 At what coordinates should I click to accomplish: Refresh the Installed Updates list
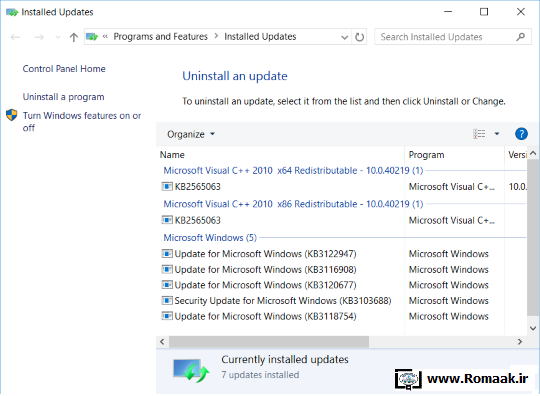(x=359, y=37)
